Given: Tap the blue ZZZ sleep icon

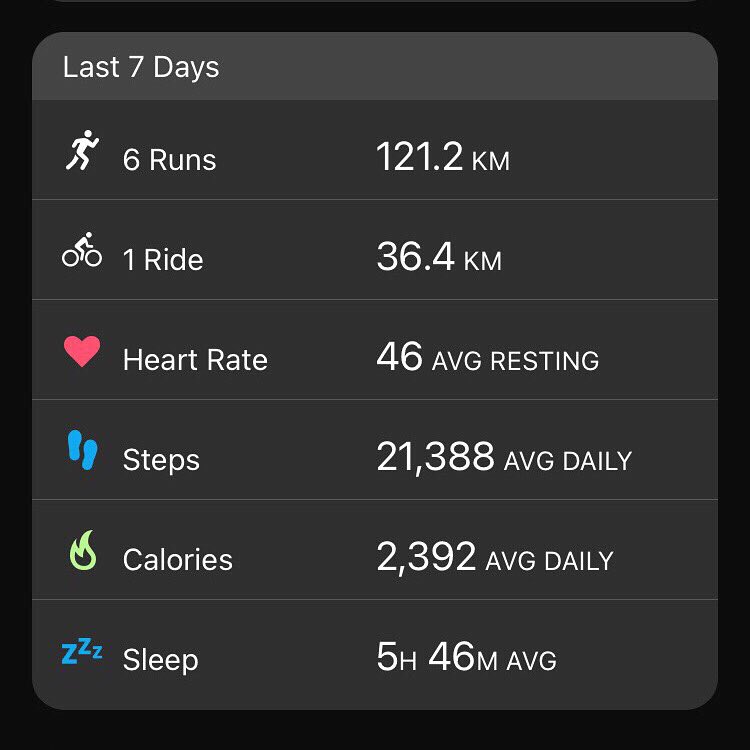Looking at the screenshot, I should coord(82,651).
